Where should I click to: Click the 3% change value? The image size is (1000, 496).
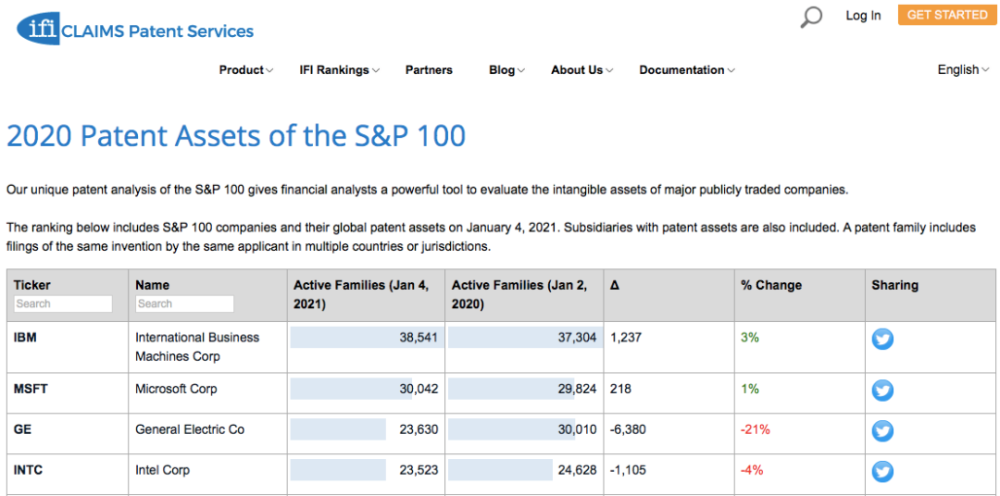coord(750,337)
